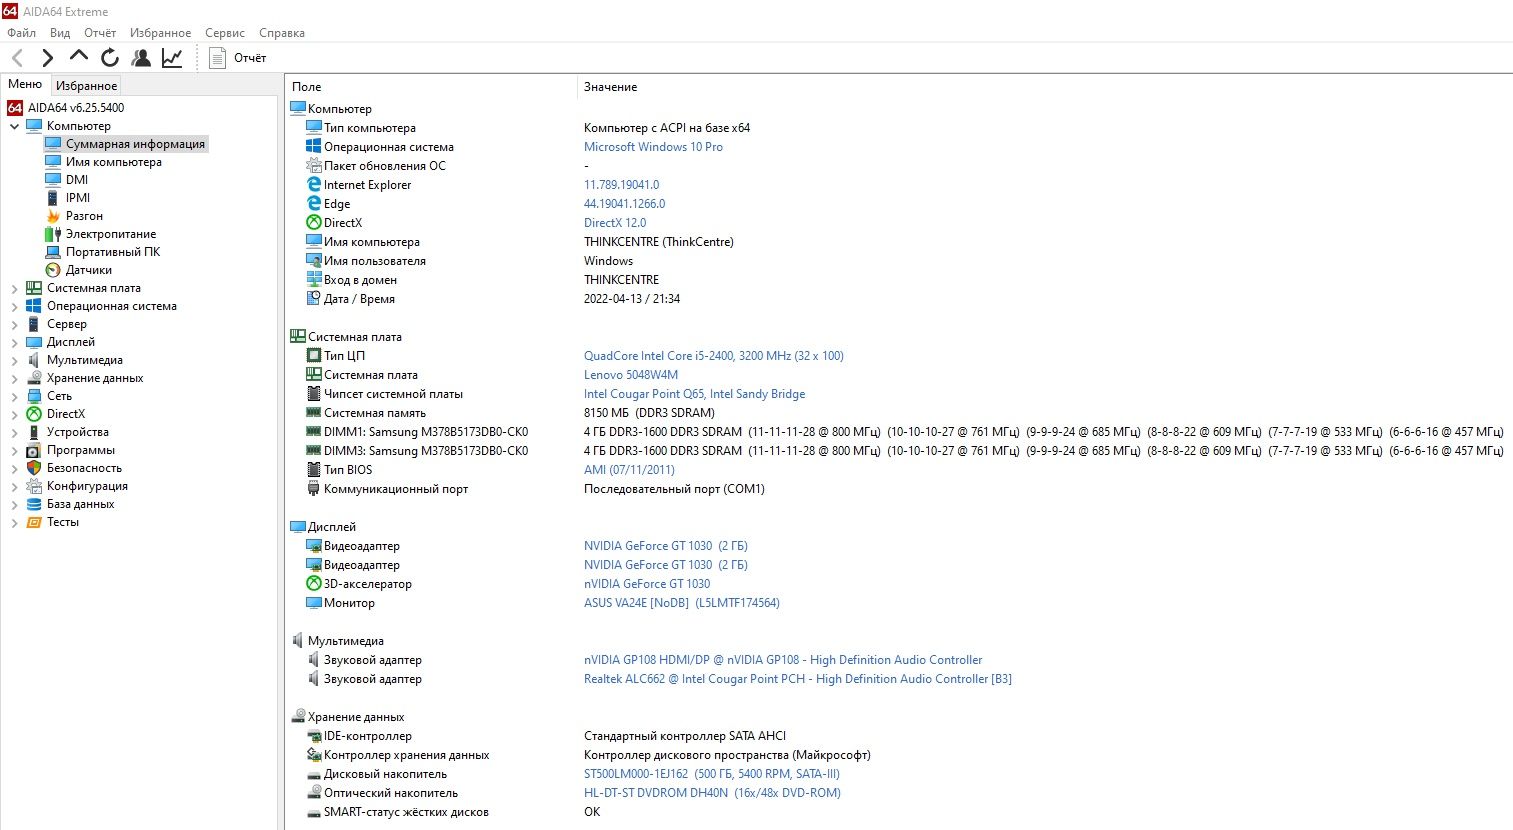This screenshot has height=830, width=1513.
Task: Click the Безопасность shield icon
Action: (x=34, y=468)
